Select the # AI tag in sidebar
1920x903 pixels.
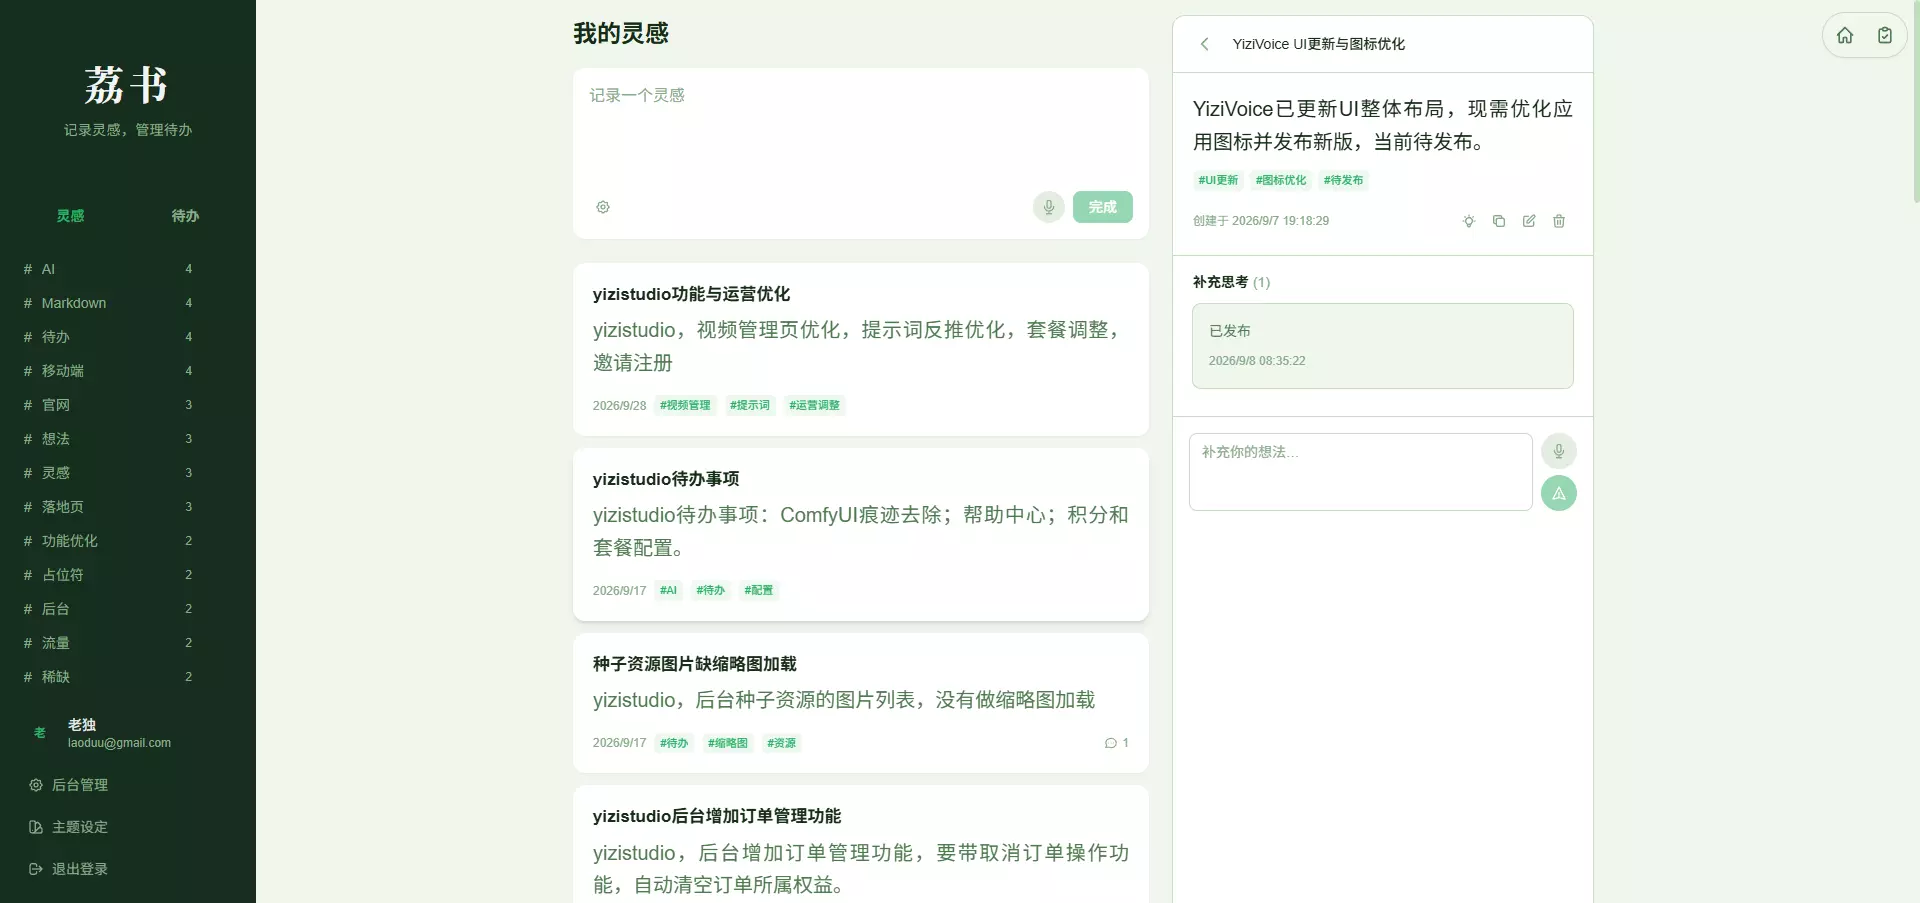108,269
